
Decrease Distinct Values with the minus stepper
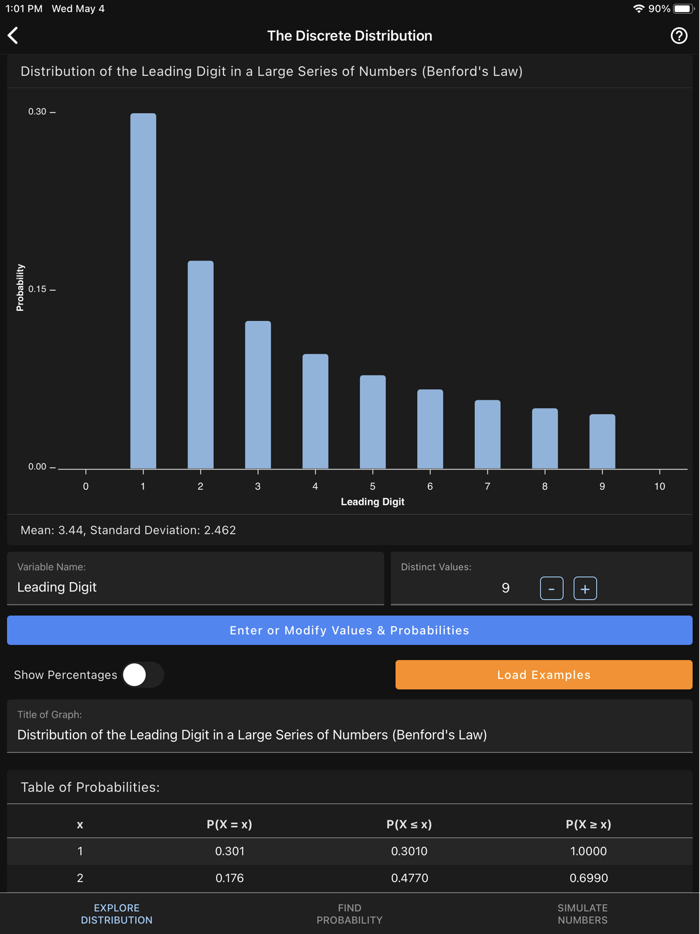(551, 588)
